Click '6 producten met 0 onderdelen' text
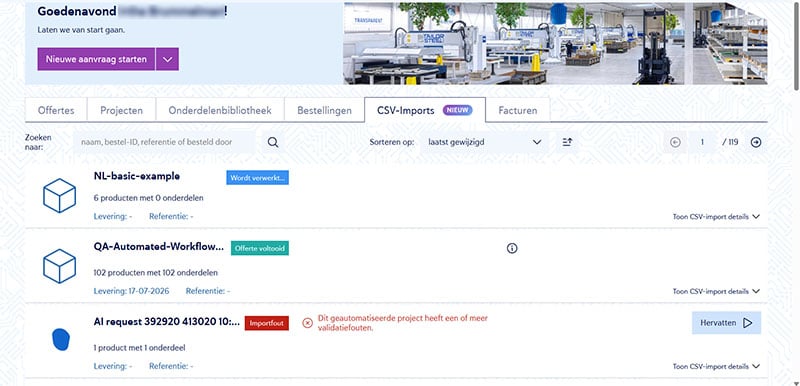800x386 pixels. click(x=148, y=198)
